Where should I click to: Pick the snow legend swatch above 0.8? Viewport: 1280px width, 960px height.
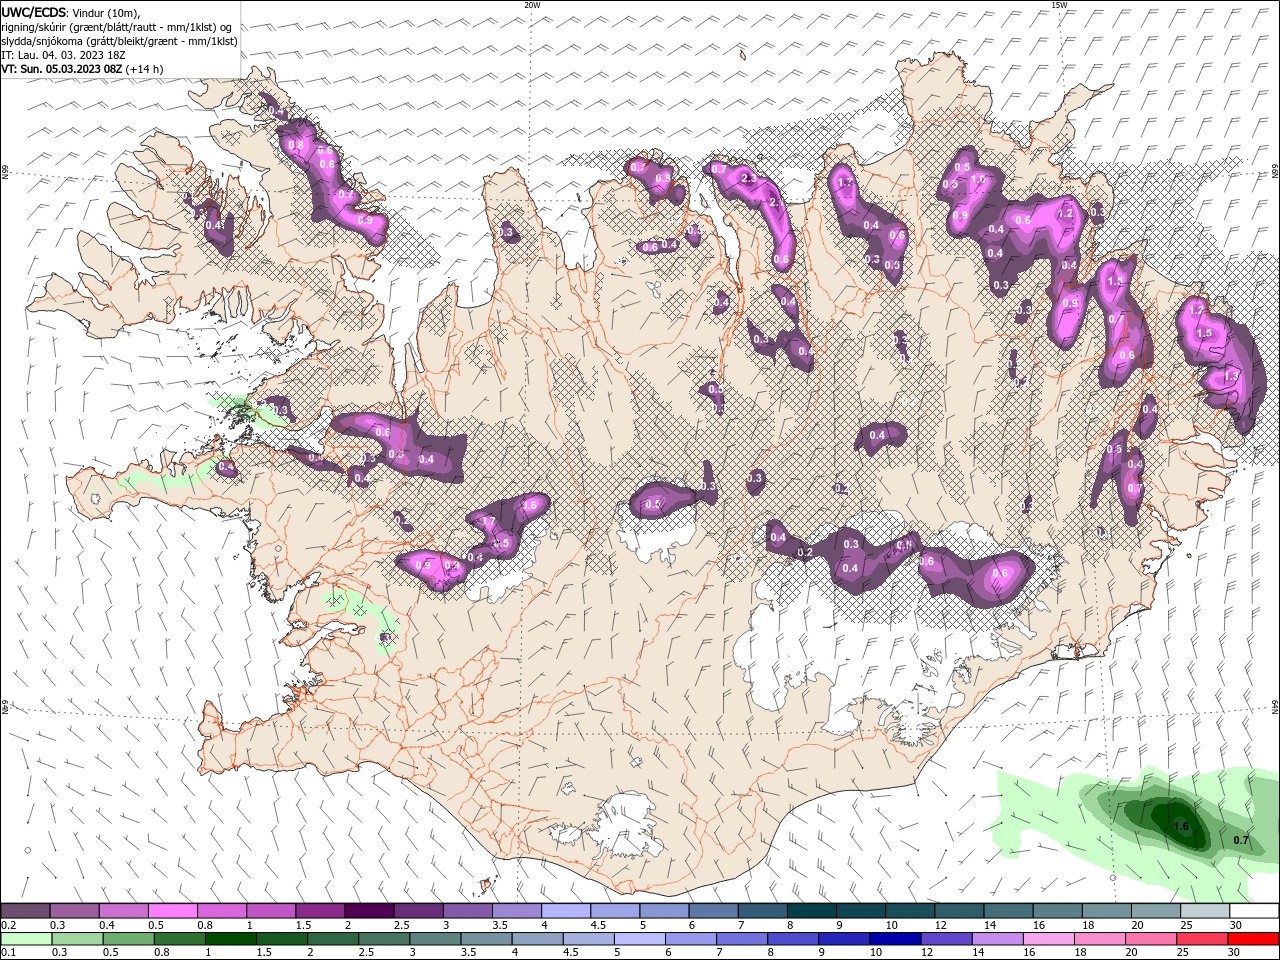(x=221, y=911)
